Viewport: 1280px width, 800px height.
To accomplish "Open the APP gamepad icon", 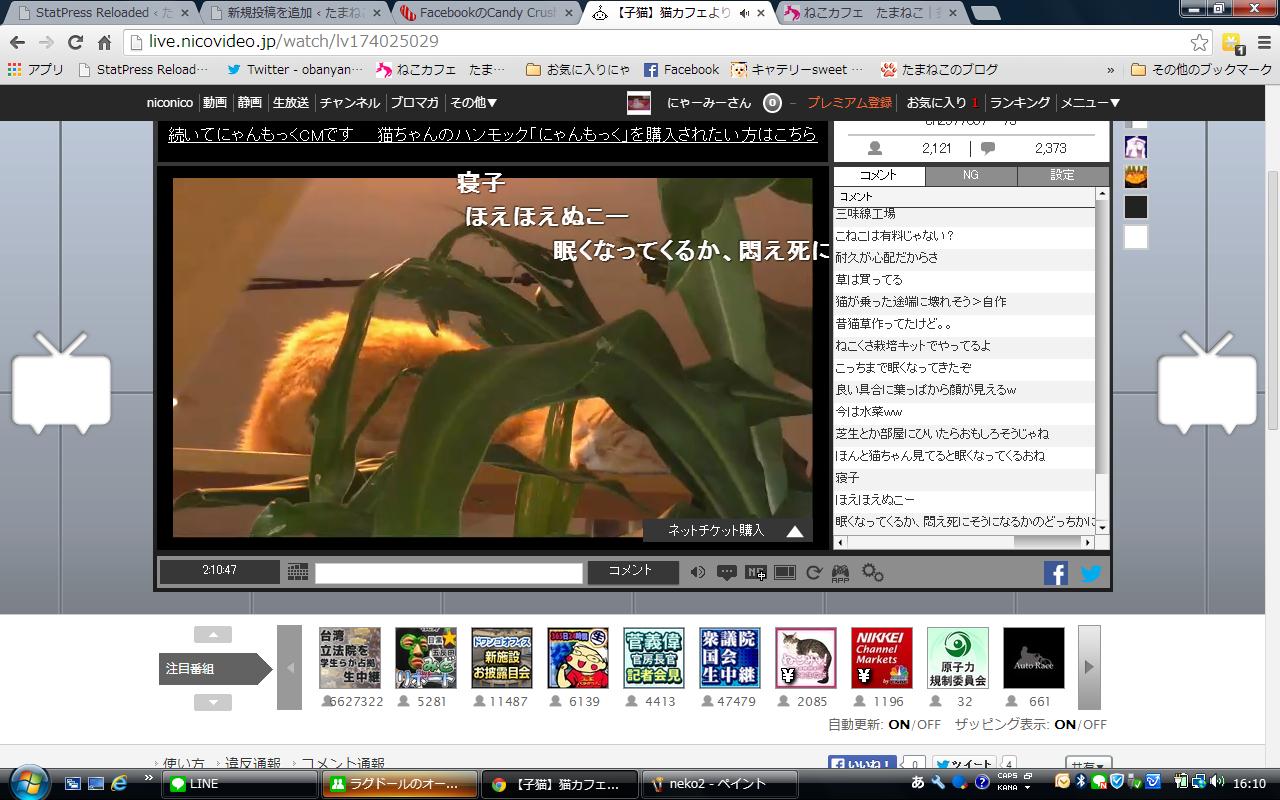I will pos(841,573).
